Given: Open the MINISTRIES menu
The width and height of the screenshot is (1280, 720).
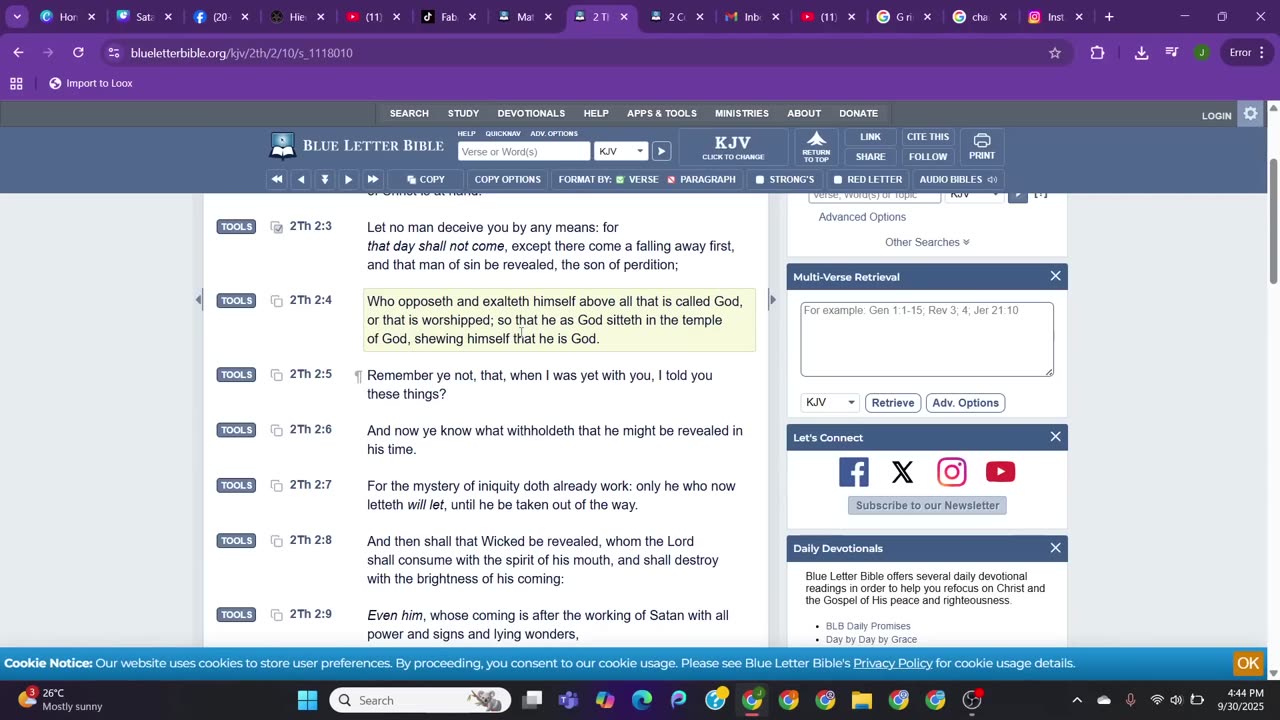Looking at the screenshot, I should pos(742,114).
